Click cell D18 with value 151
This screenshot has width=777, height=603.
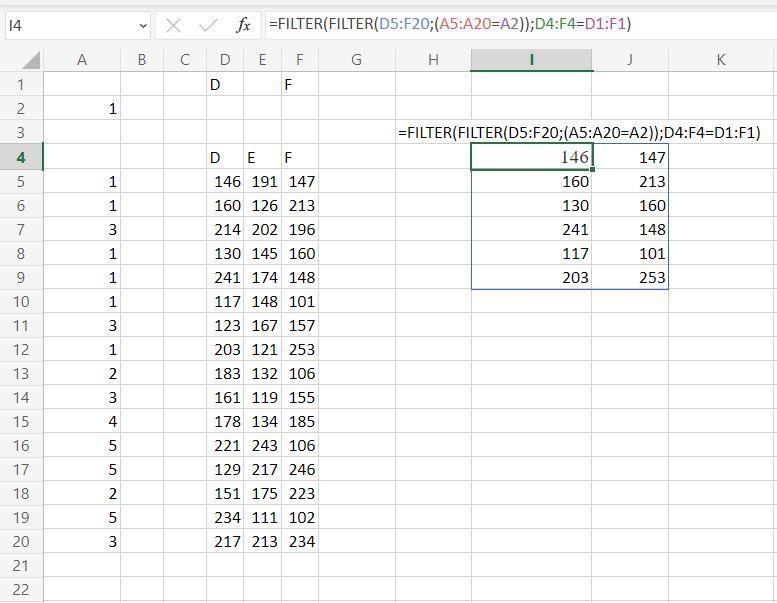225,493
